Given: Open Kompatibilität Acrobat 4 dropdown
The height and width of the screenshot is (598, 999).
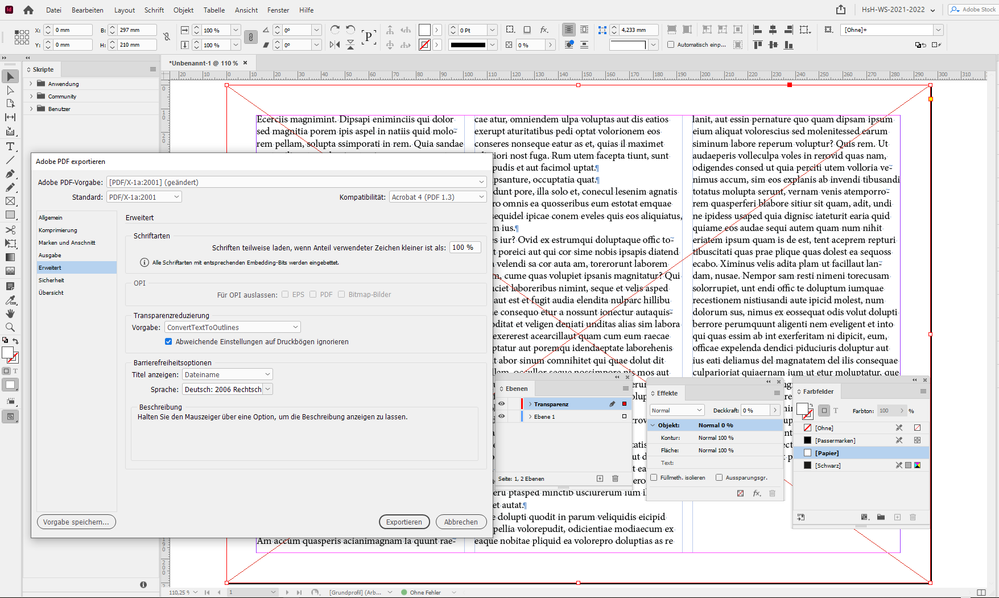Looking at the screenshot, I should click(438, 197).
